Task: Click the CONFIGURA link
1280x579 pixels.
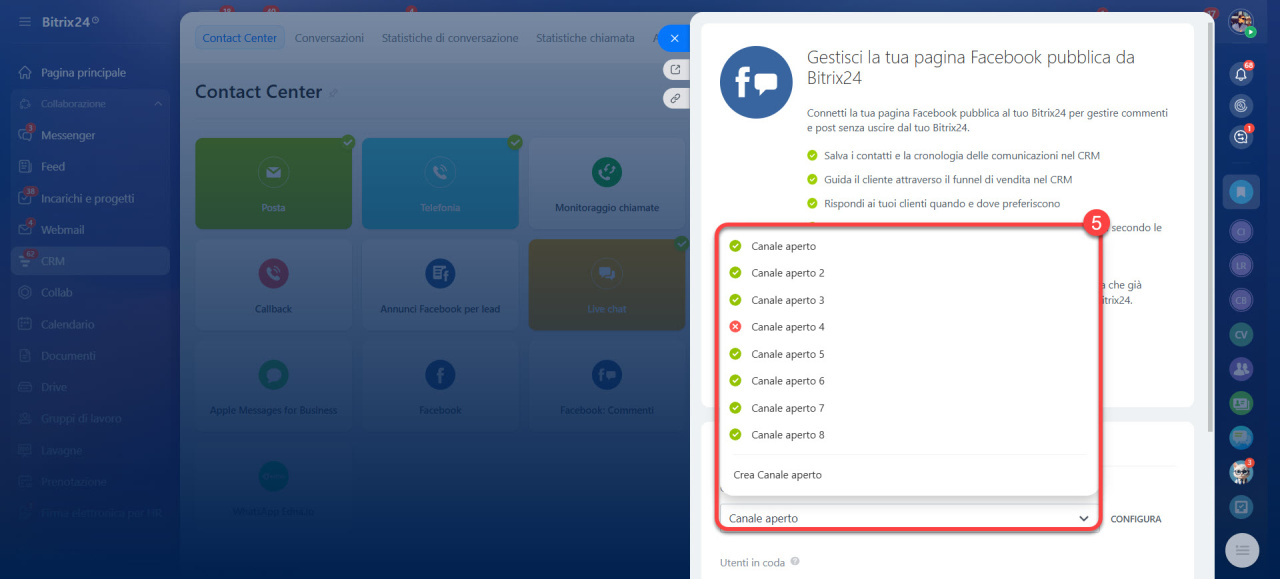Action: (x=1135, y=519)
